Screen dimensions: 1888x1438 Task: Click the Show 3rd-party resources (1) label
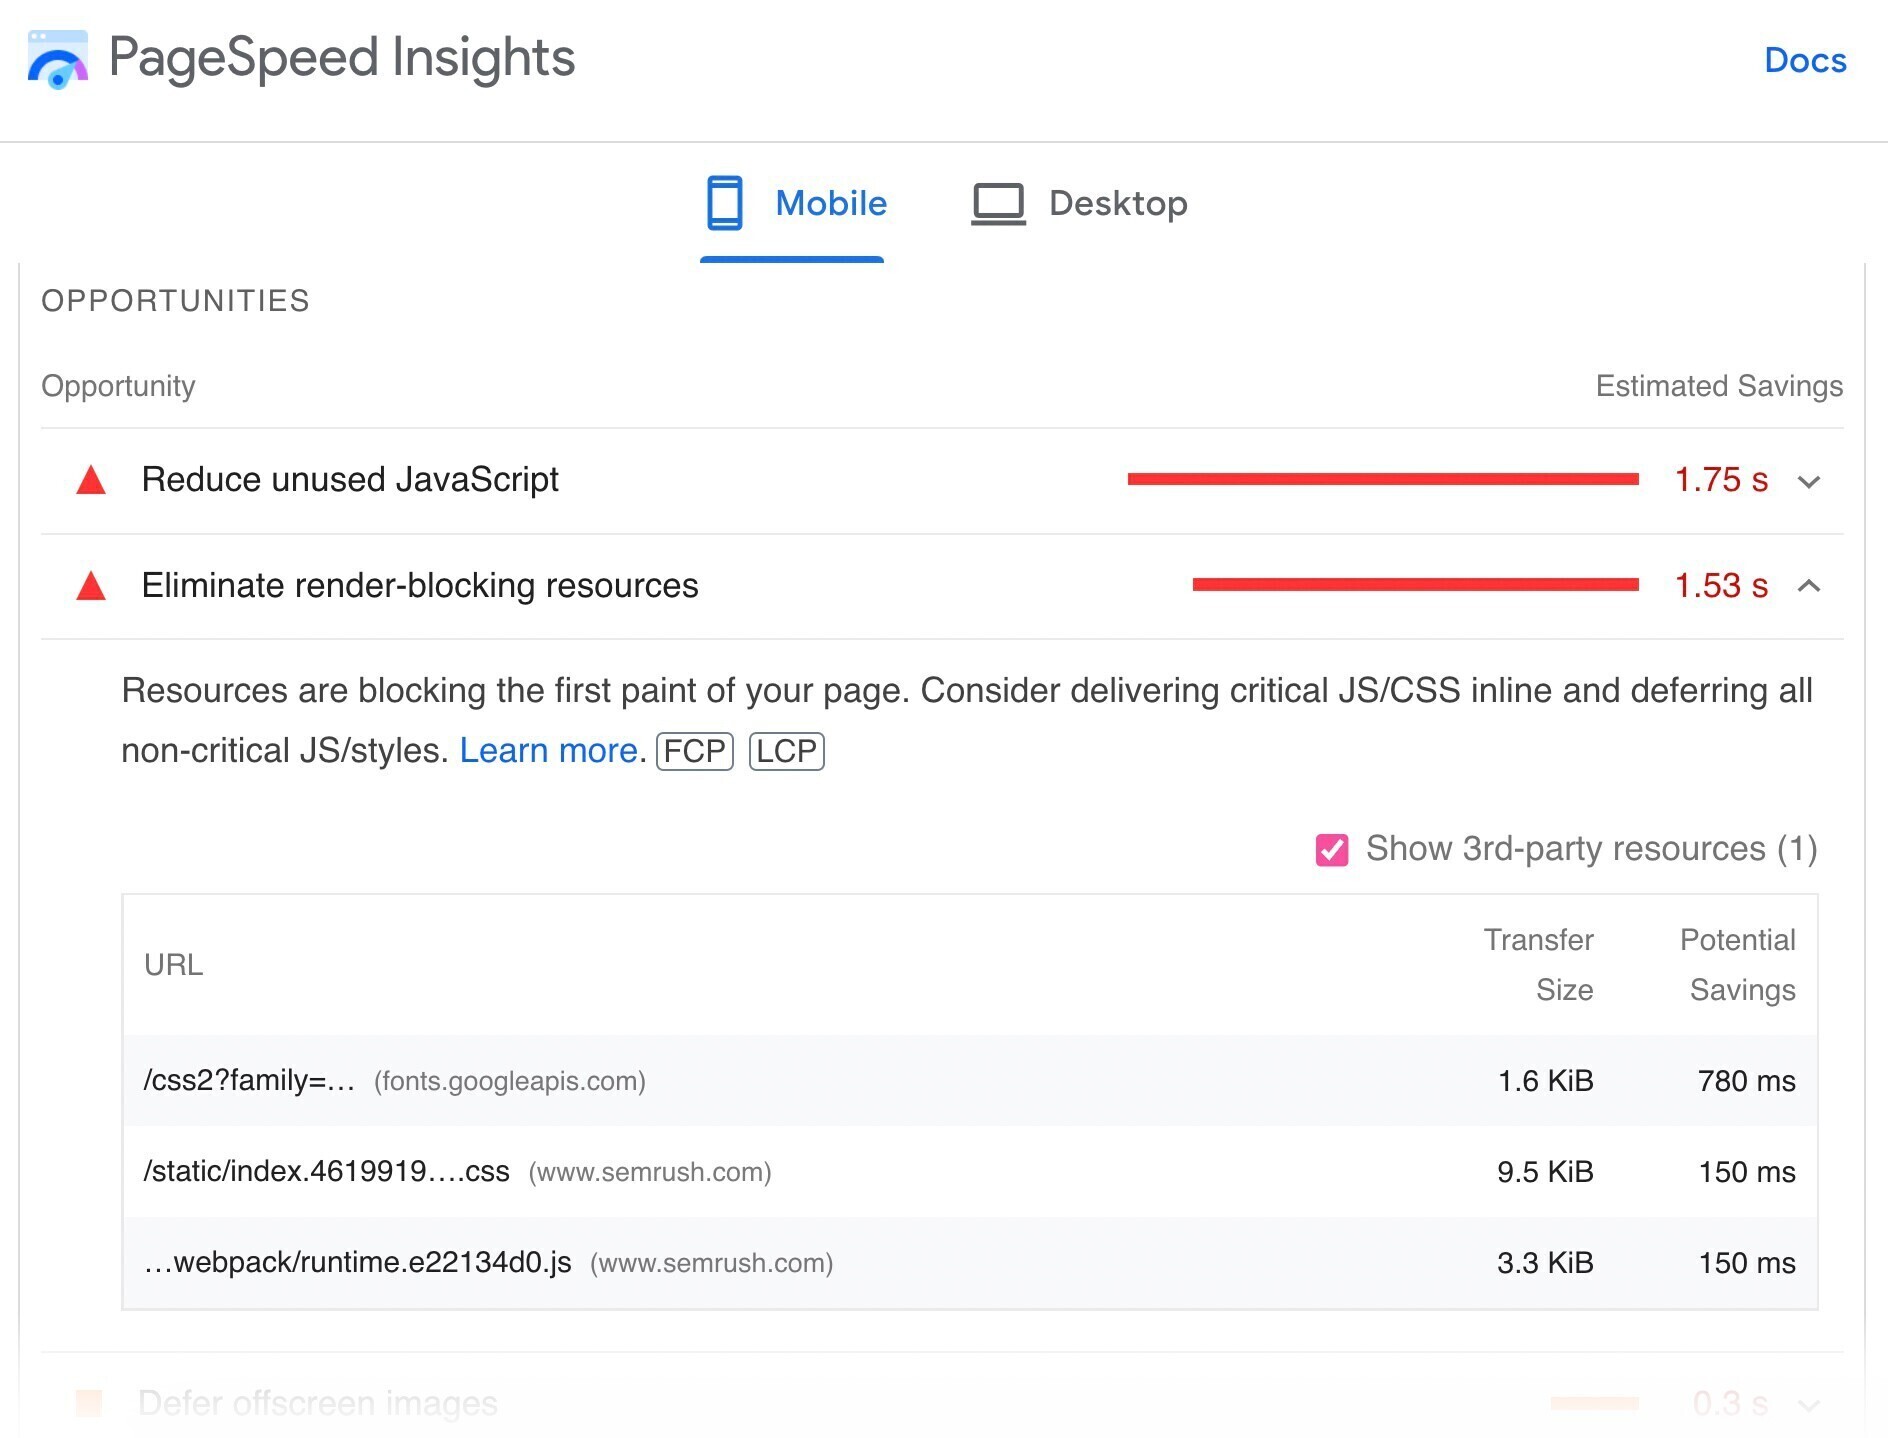pyautogui.click(x=1591, y=849)
